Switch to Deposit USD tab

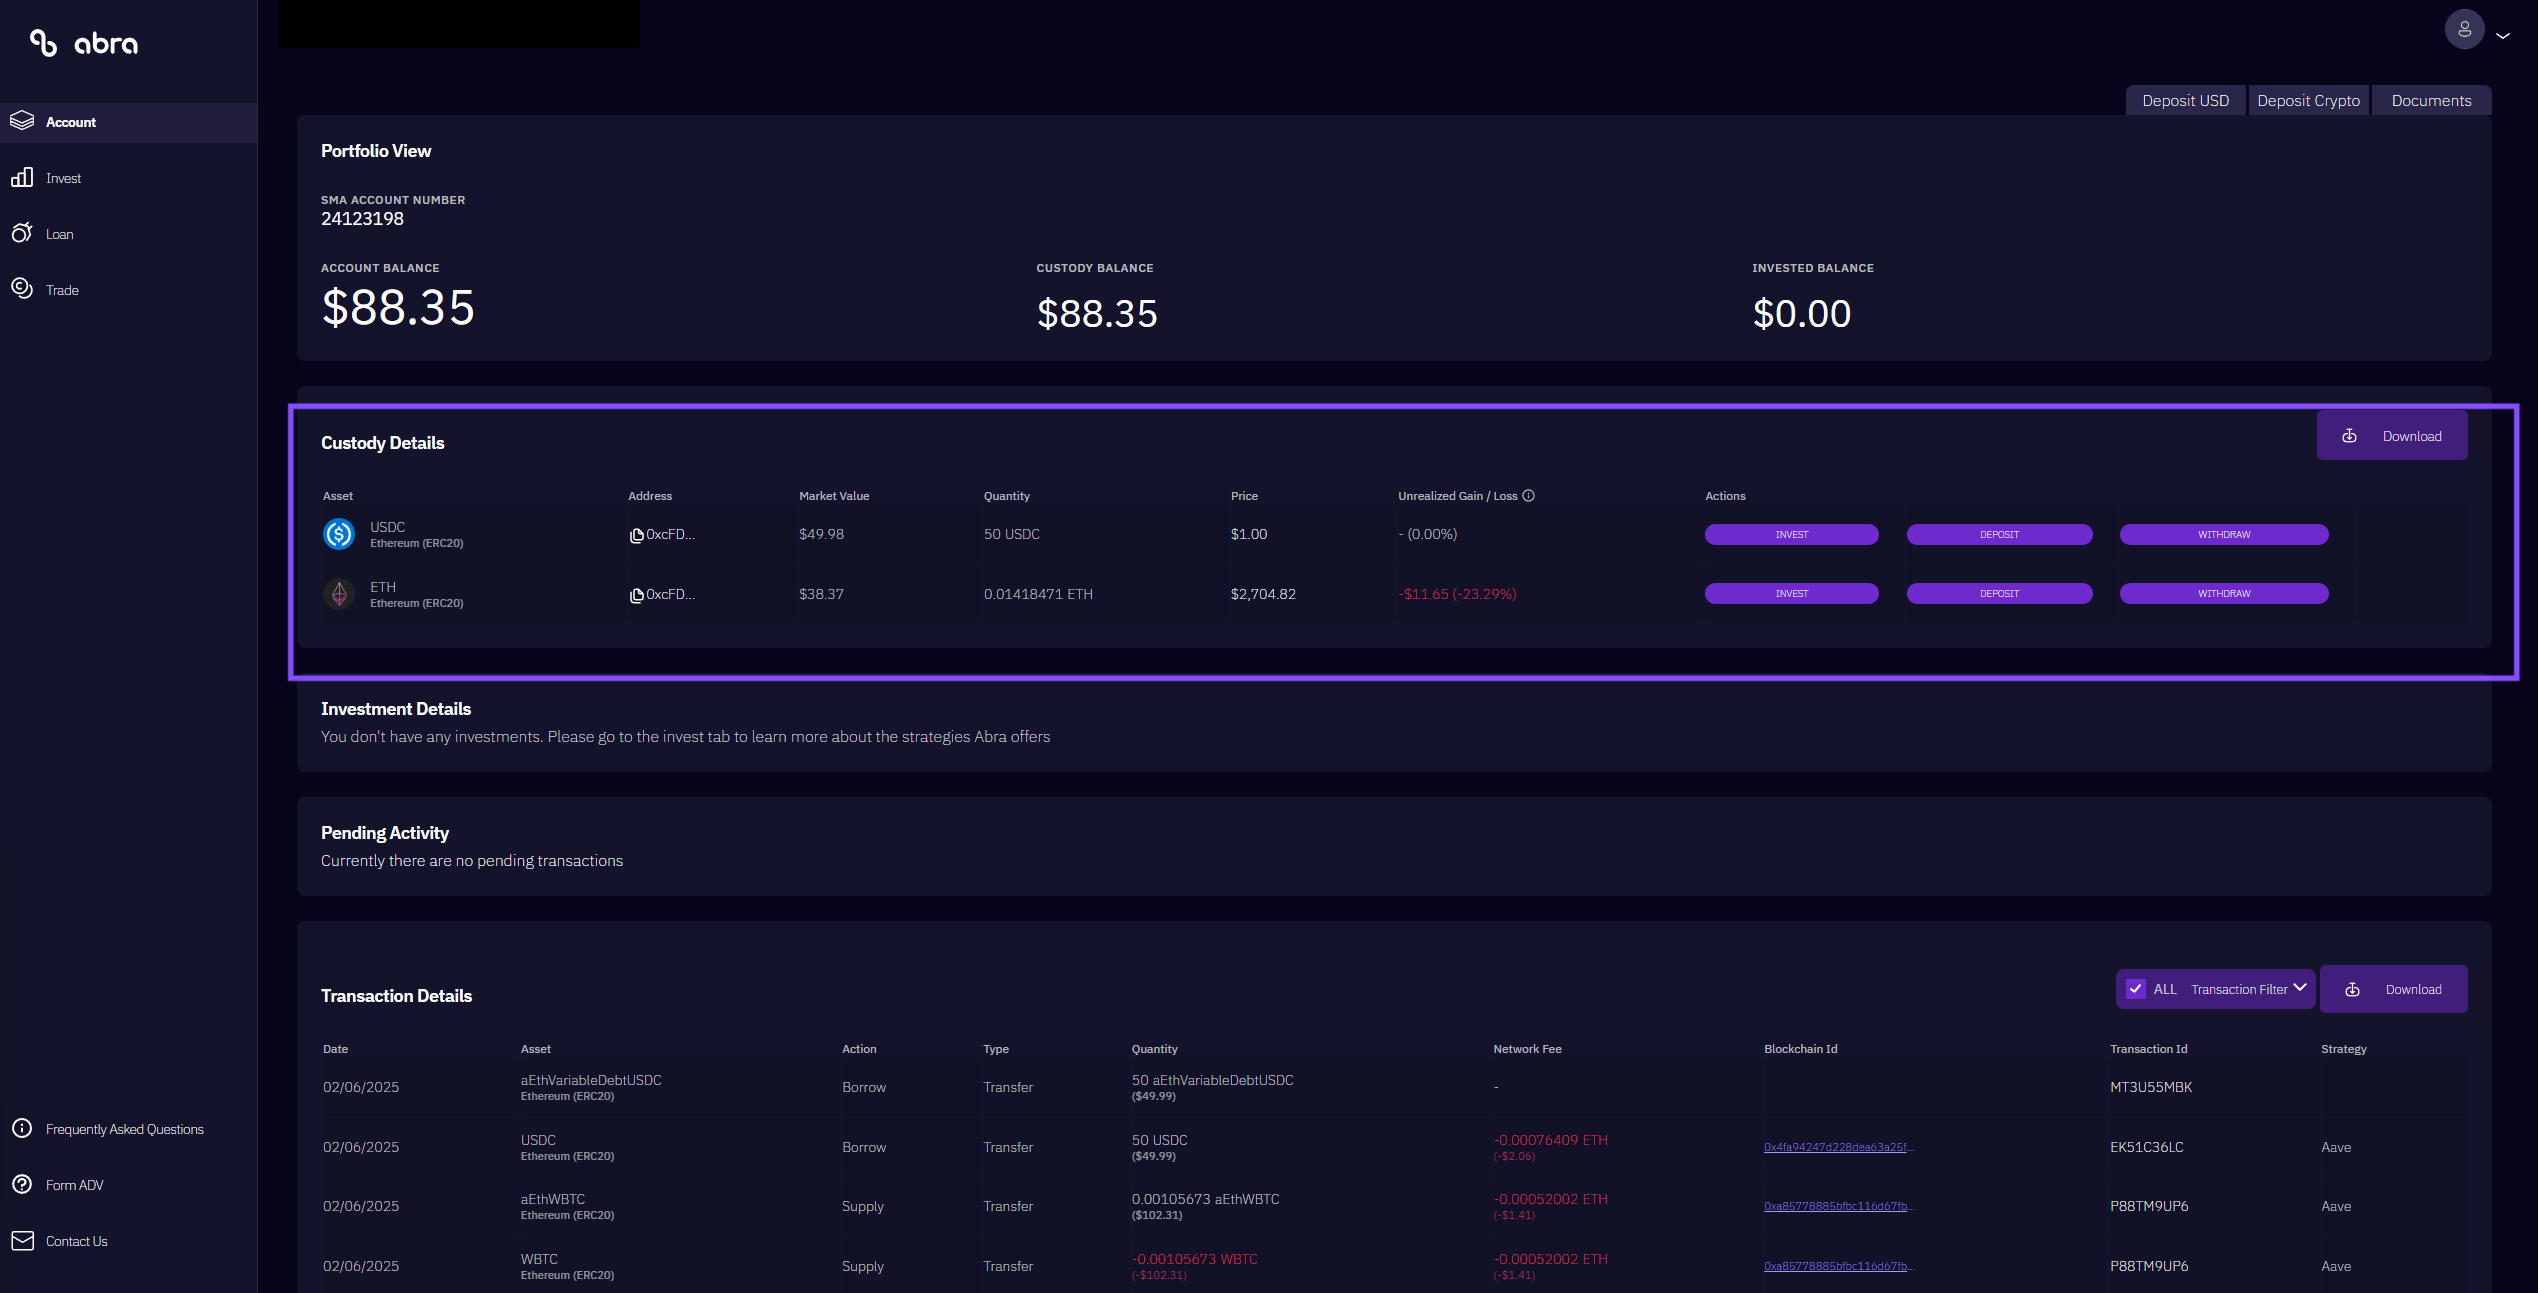pos(2185,100)
